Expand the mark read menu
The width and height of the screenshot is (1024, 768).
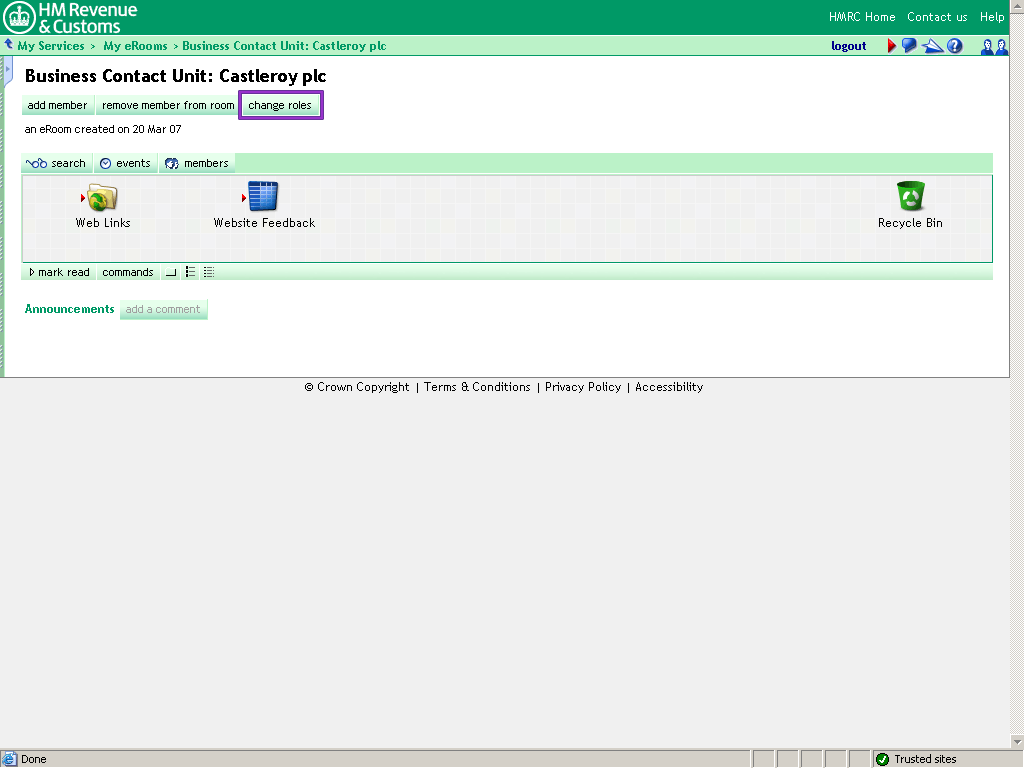pyautogui.click(x=59, y=272)
